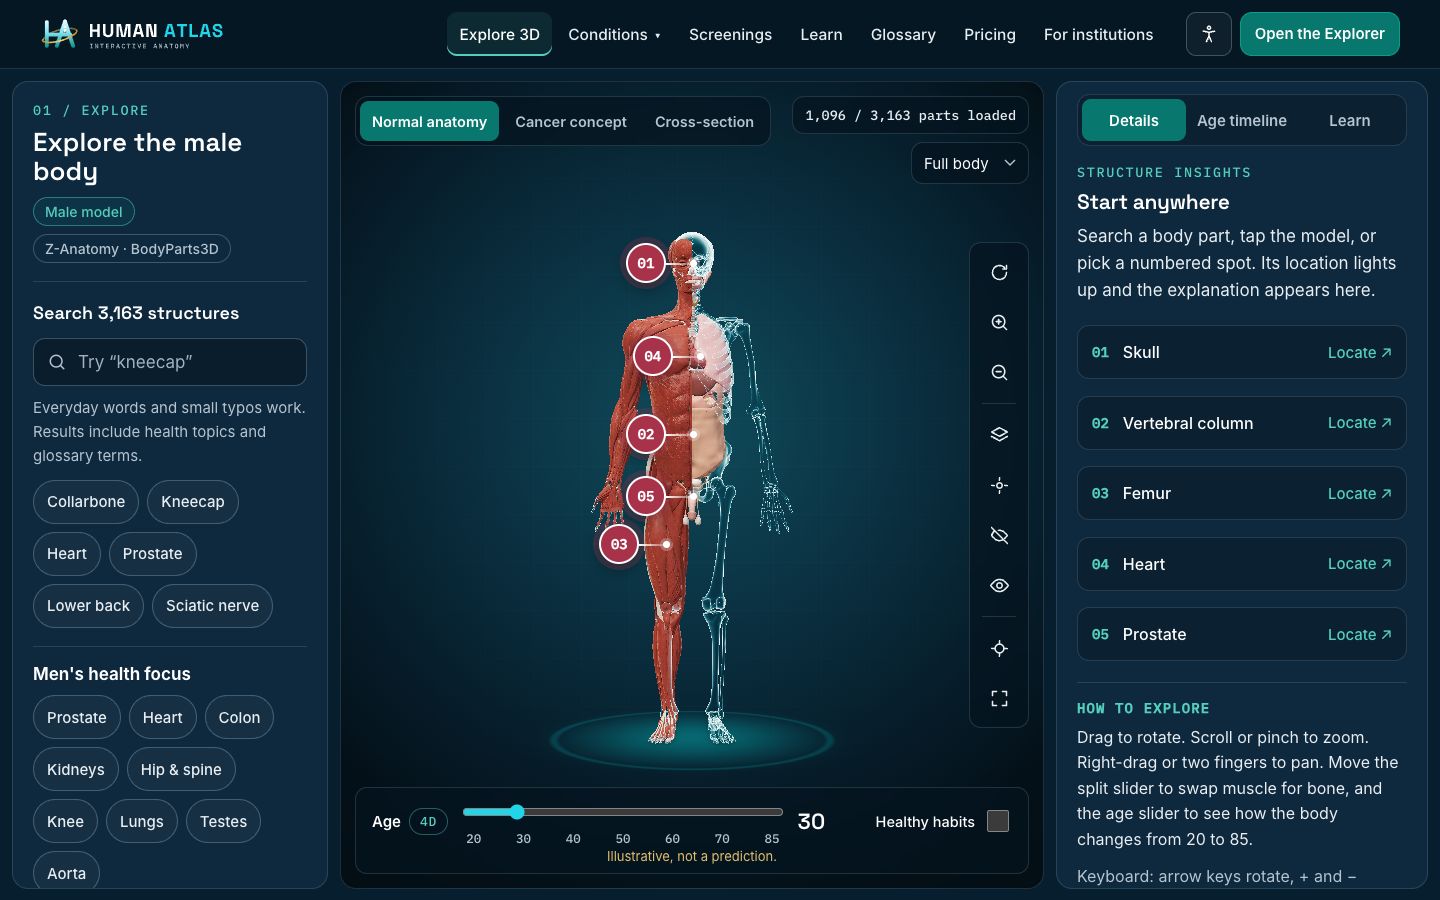
Task: Select the crosshair split tool icon
Action: tap(999, 485)
